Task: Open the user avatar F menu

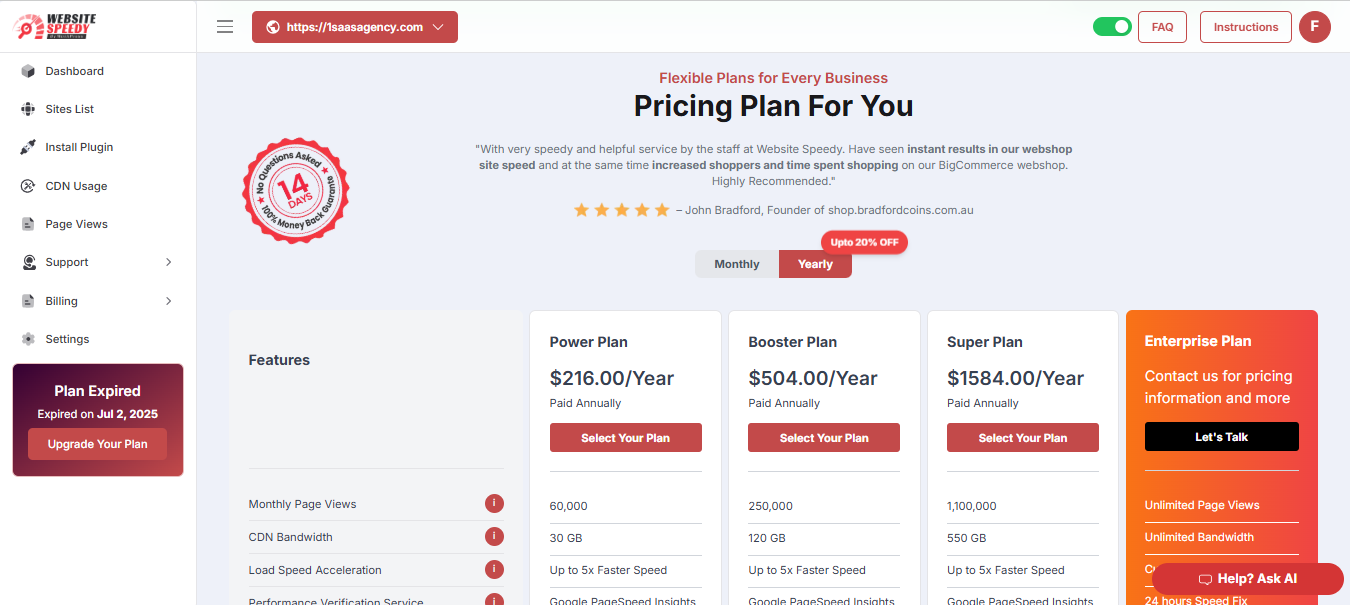Action: [1315, 27]
